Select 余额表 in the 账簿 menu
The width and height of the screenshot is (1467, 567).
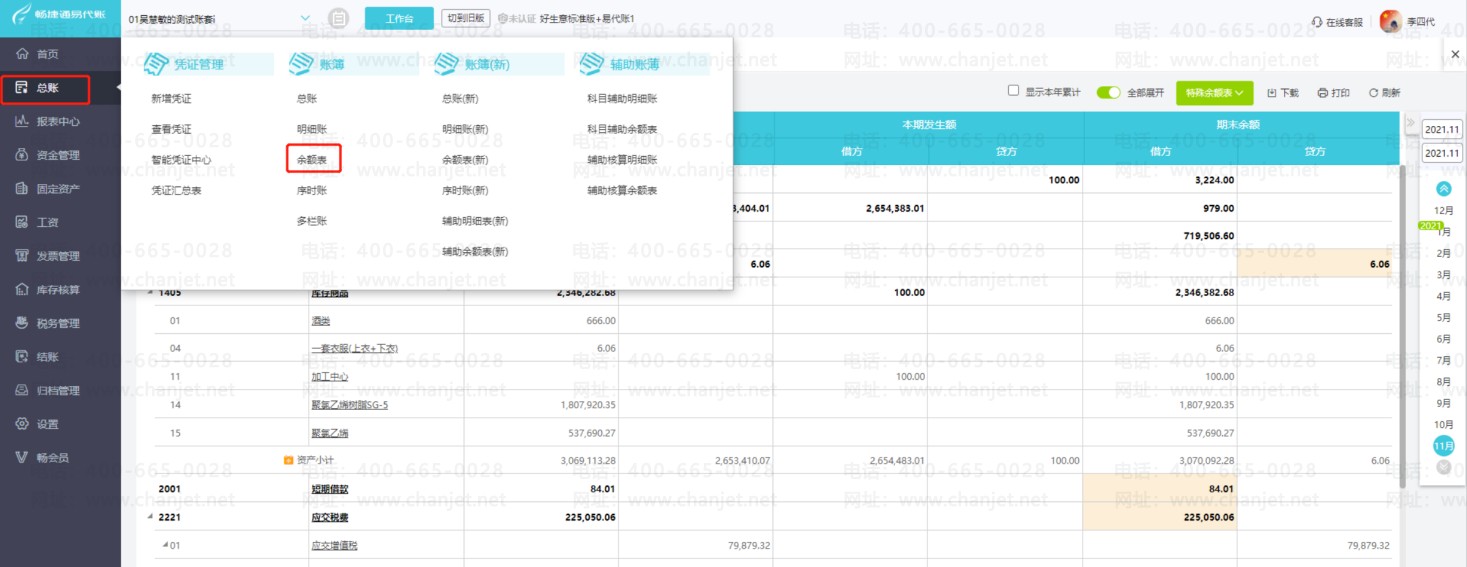pos(313,159)
